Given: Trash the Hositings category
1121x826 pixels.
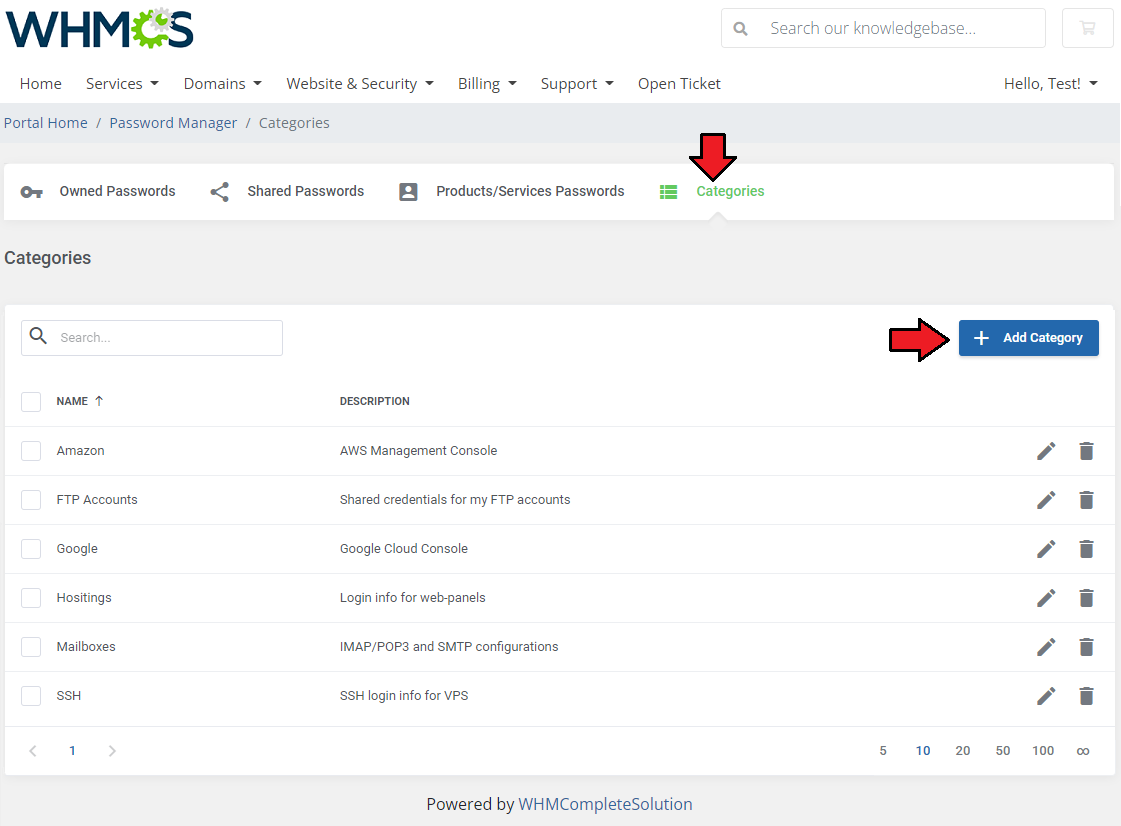Looking at the screenshot, I should coord(1086,598).
